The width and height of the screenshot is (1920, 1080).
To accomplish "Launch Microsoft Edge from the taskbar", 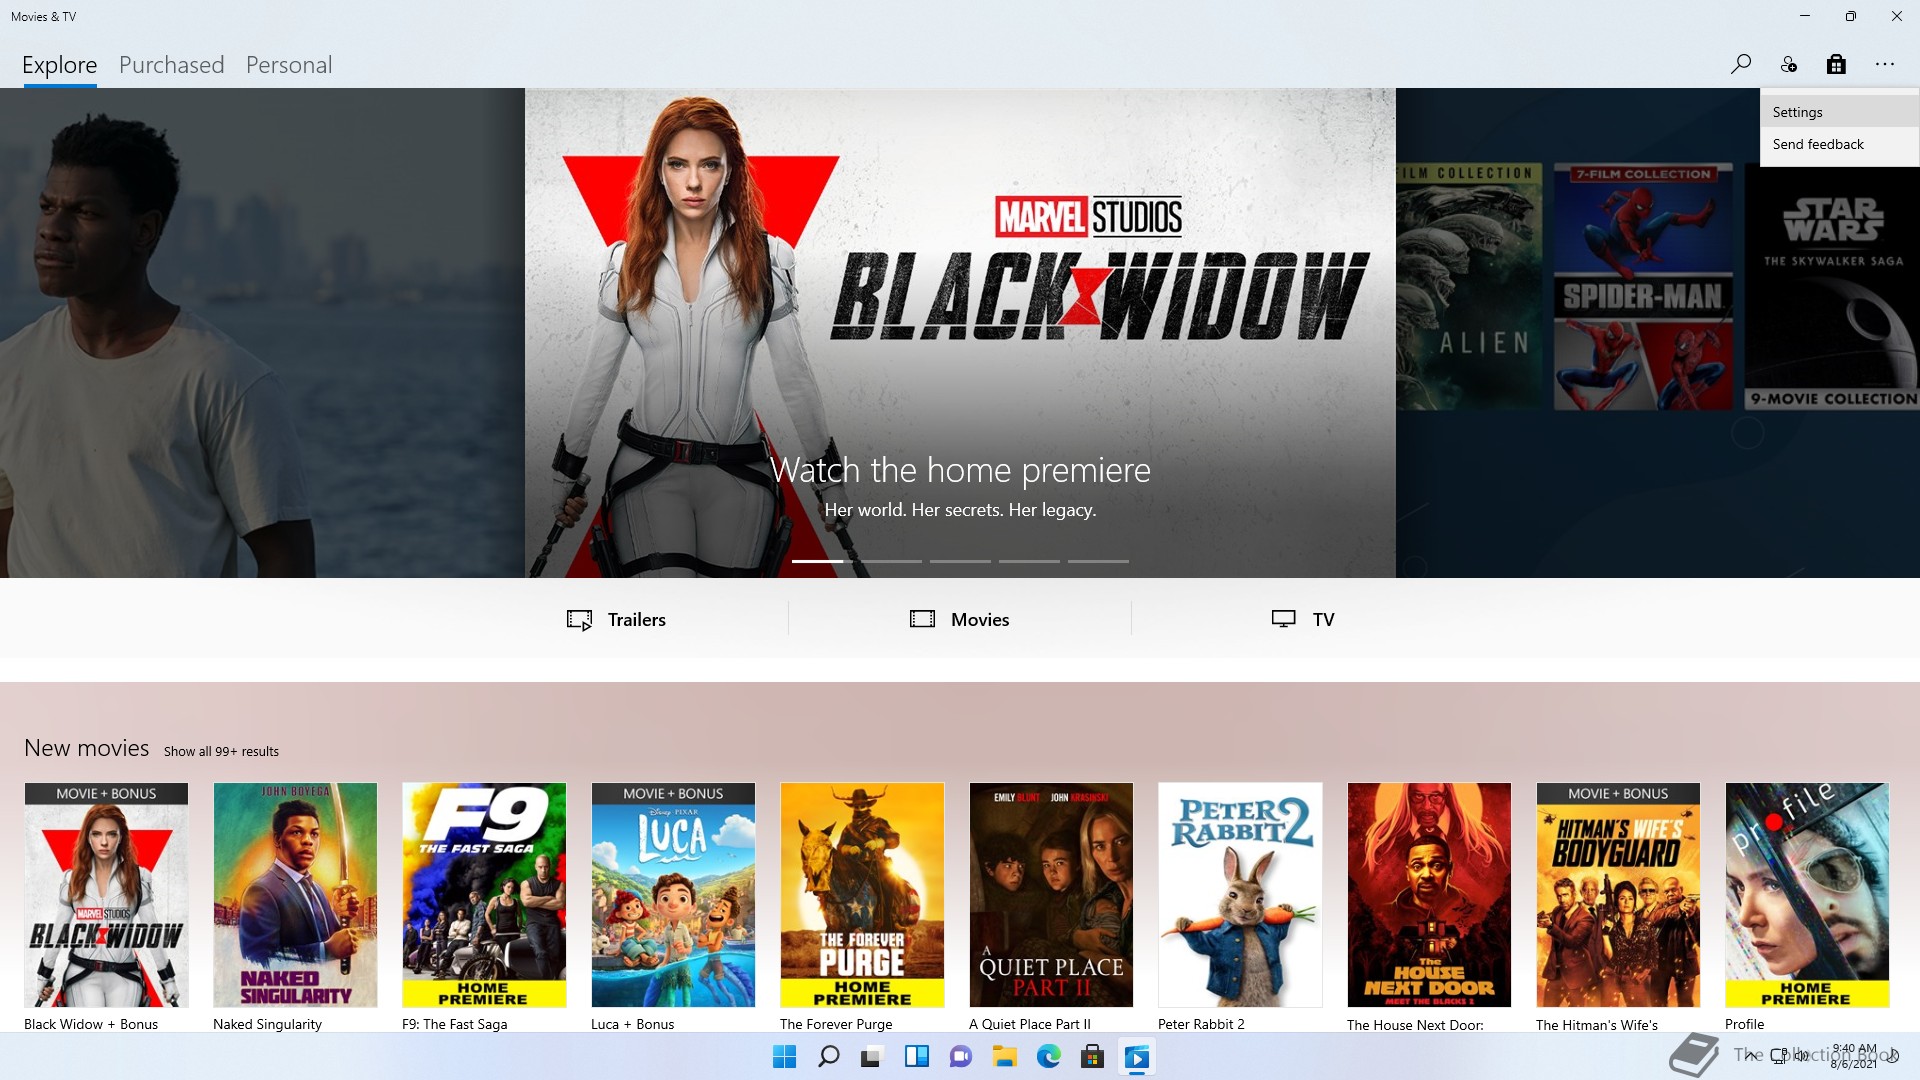I will 1049,1057.
